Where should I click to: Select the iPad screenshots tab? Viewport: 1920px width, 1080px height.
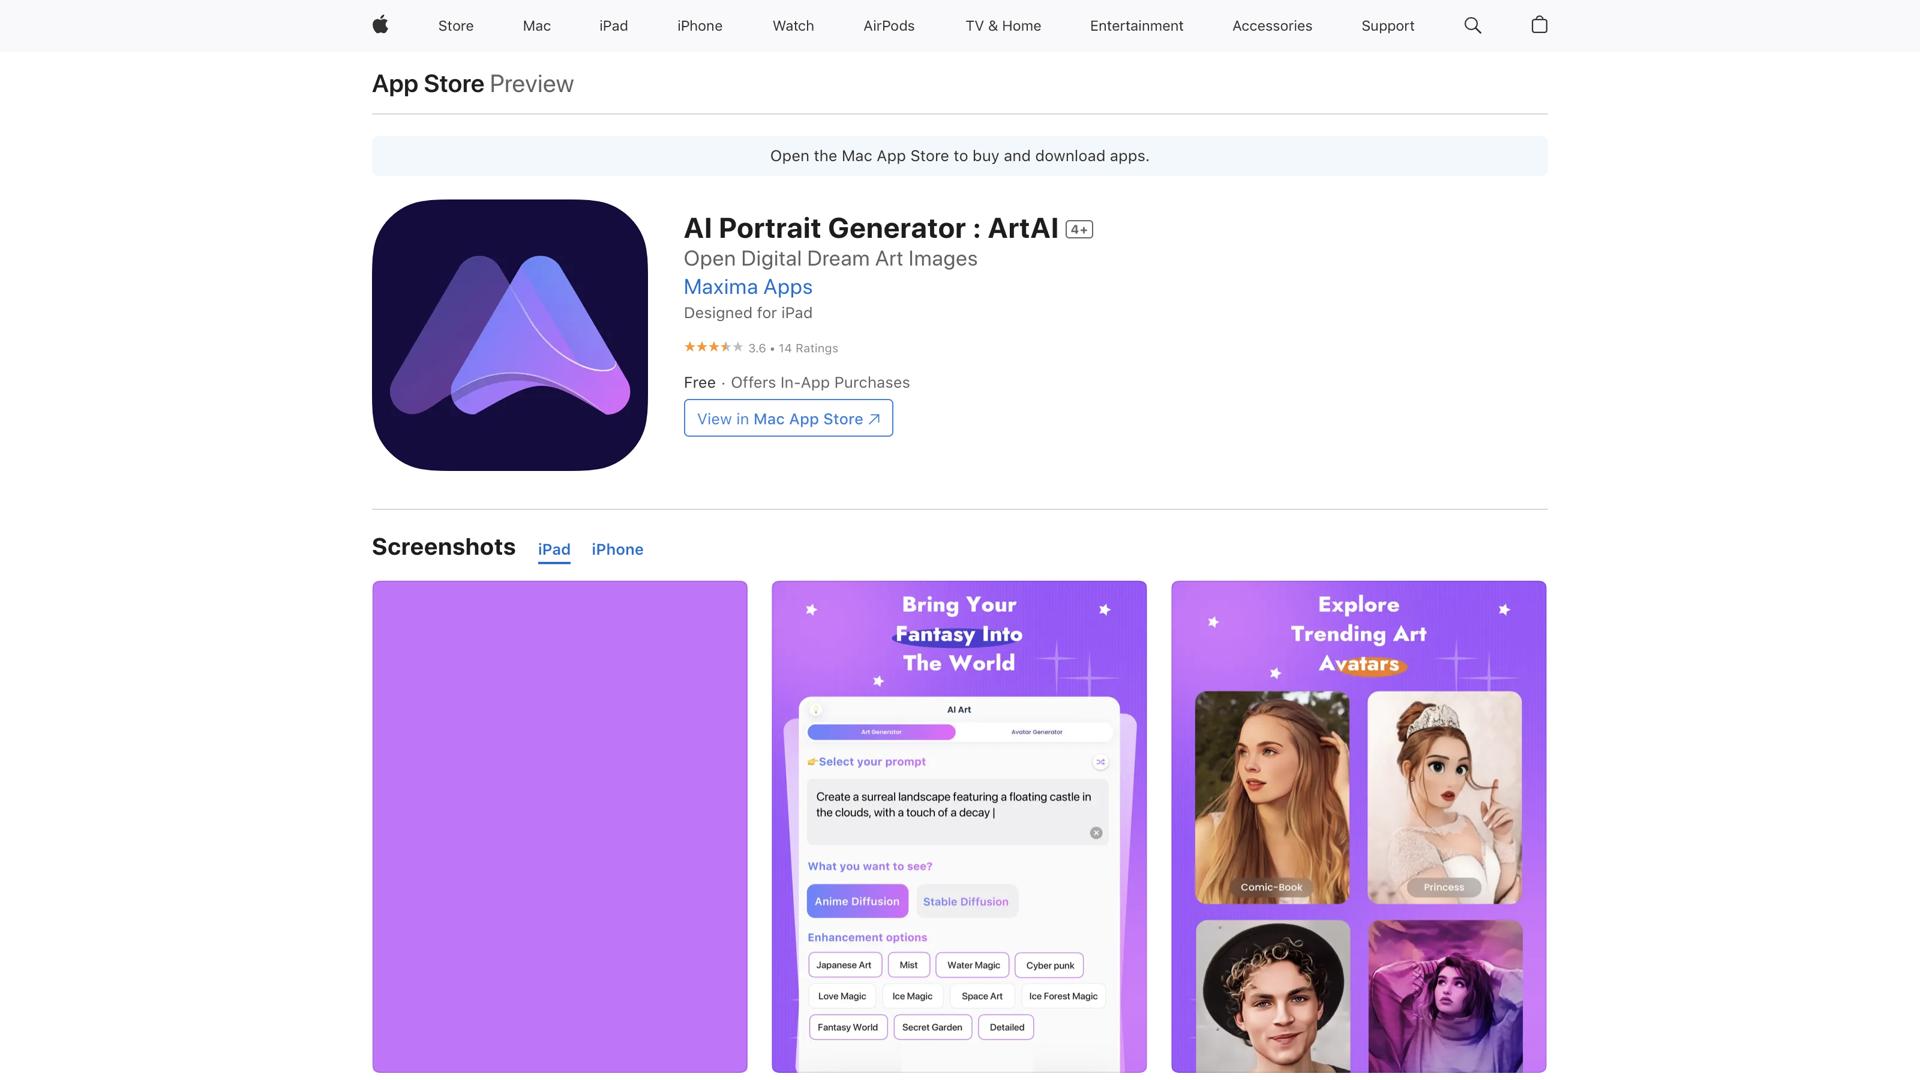[x=554, y=549]
